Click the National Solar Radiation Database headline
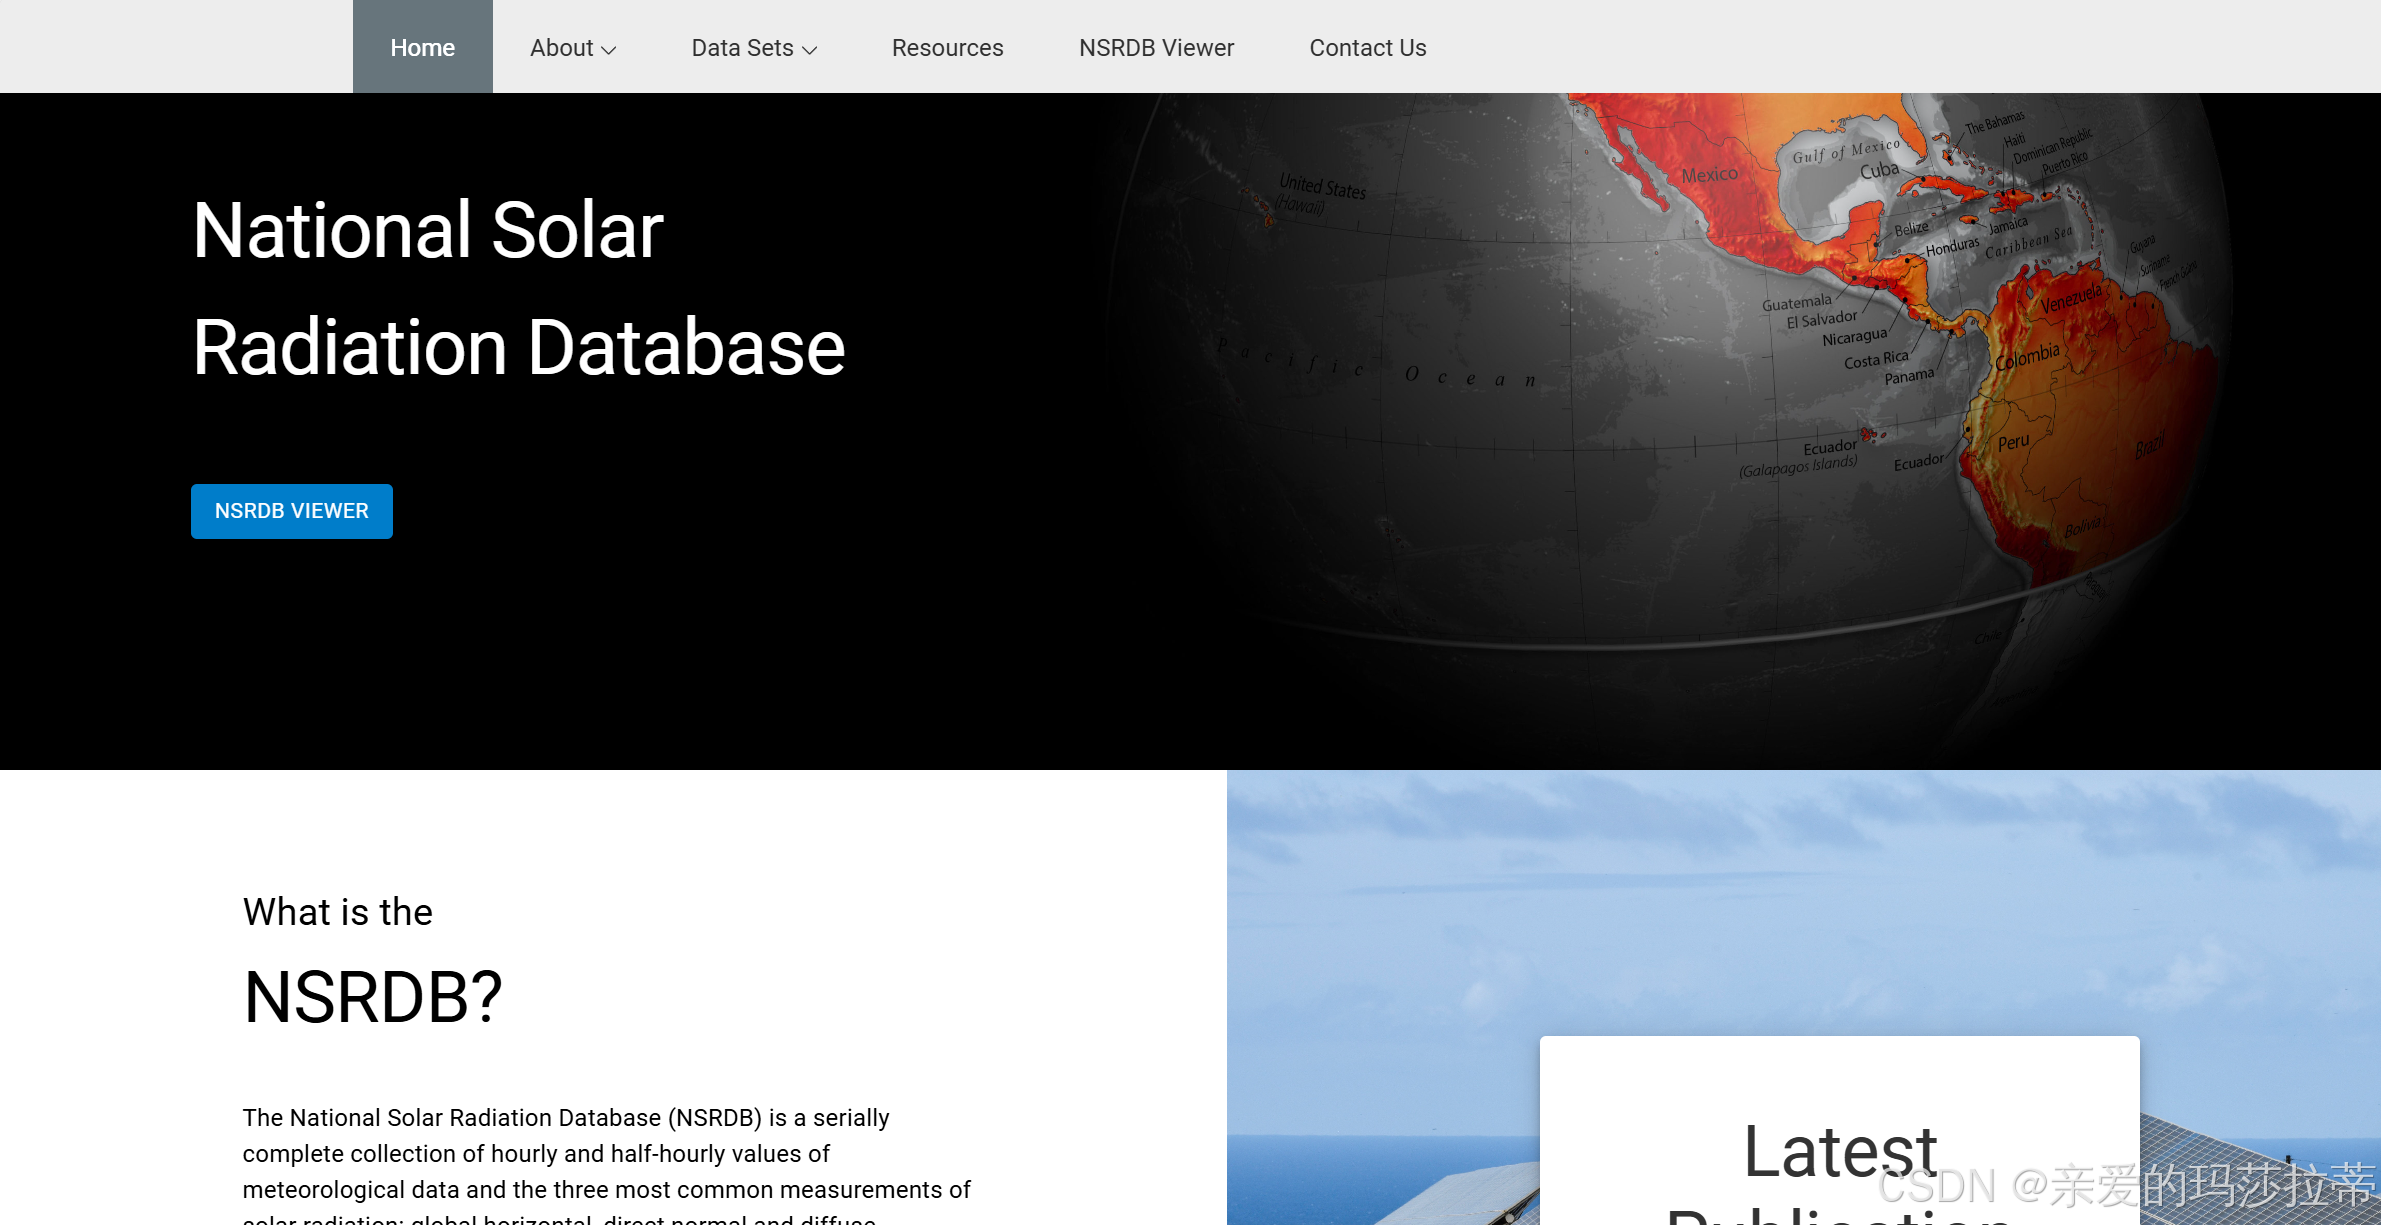The image size is (2381, 1225). click(x=518, y=288)
